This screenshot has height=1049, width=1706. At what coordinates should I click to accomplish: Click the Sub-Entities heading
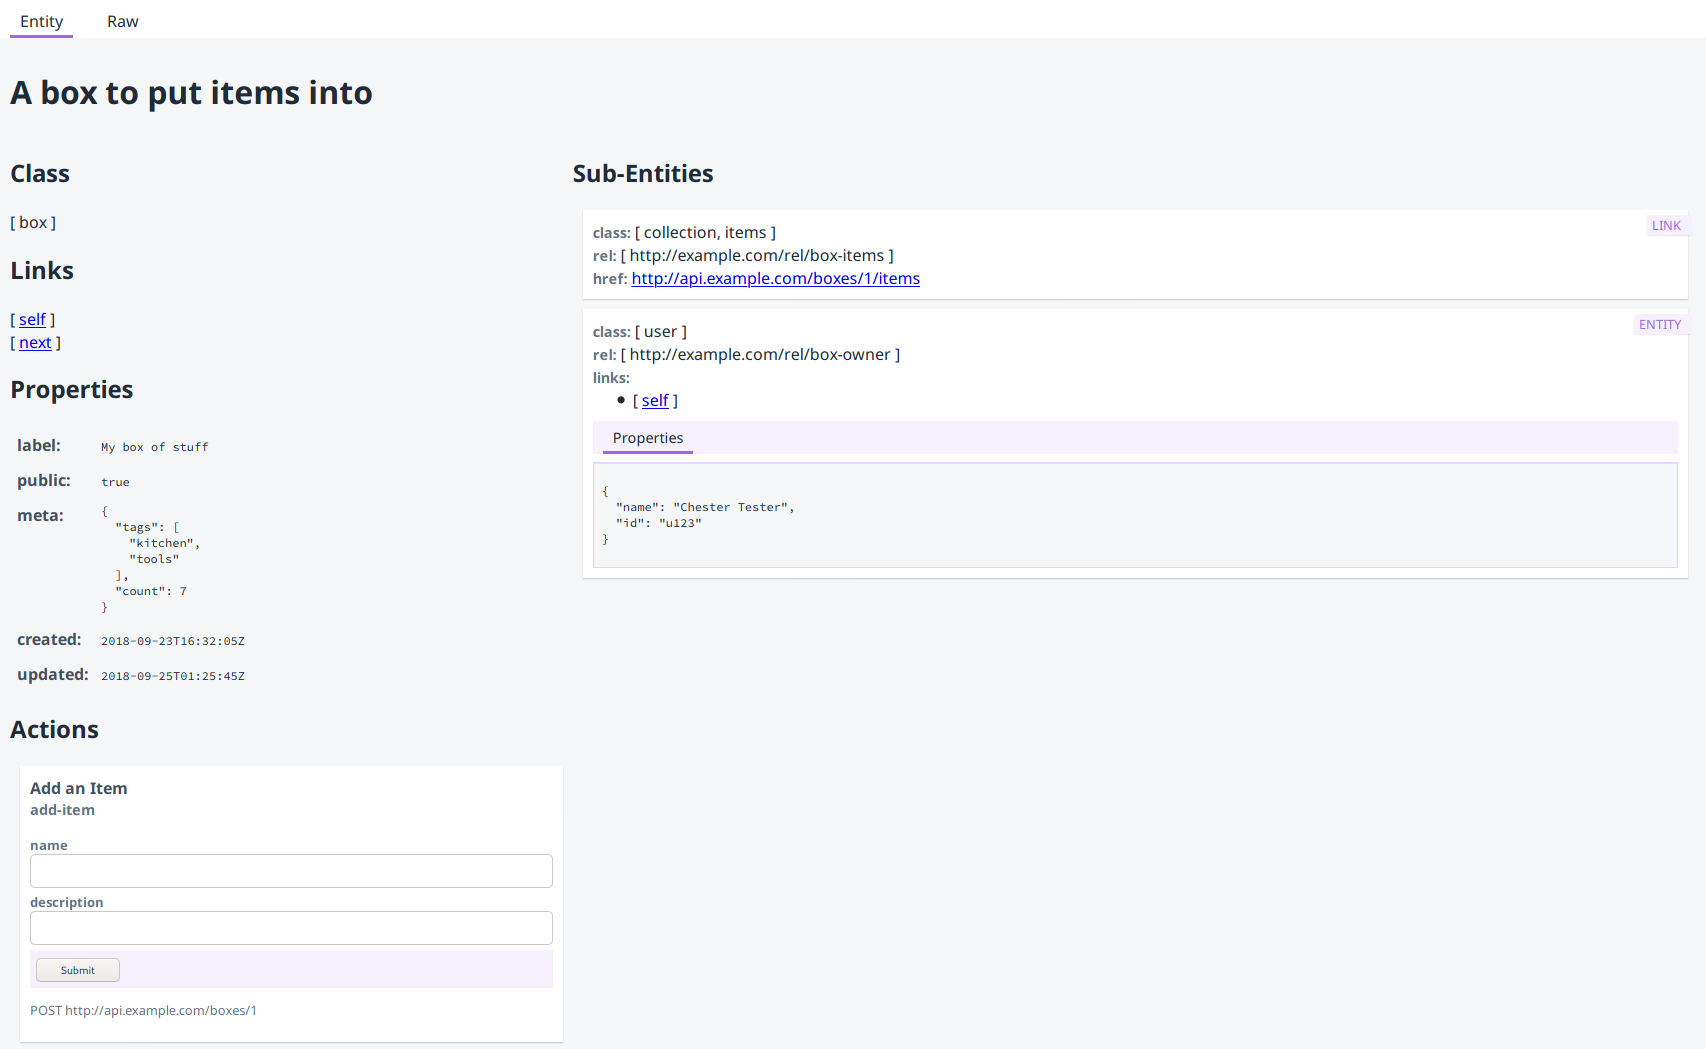coord(643,174)
